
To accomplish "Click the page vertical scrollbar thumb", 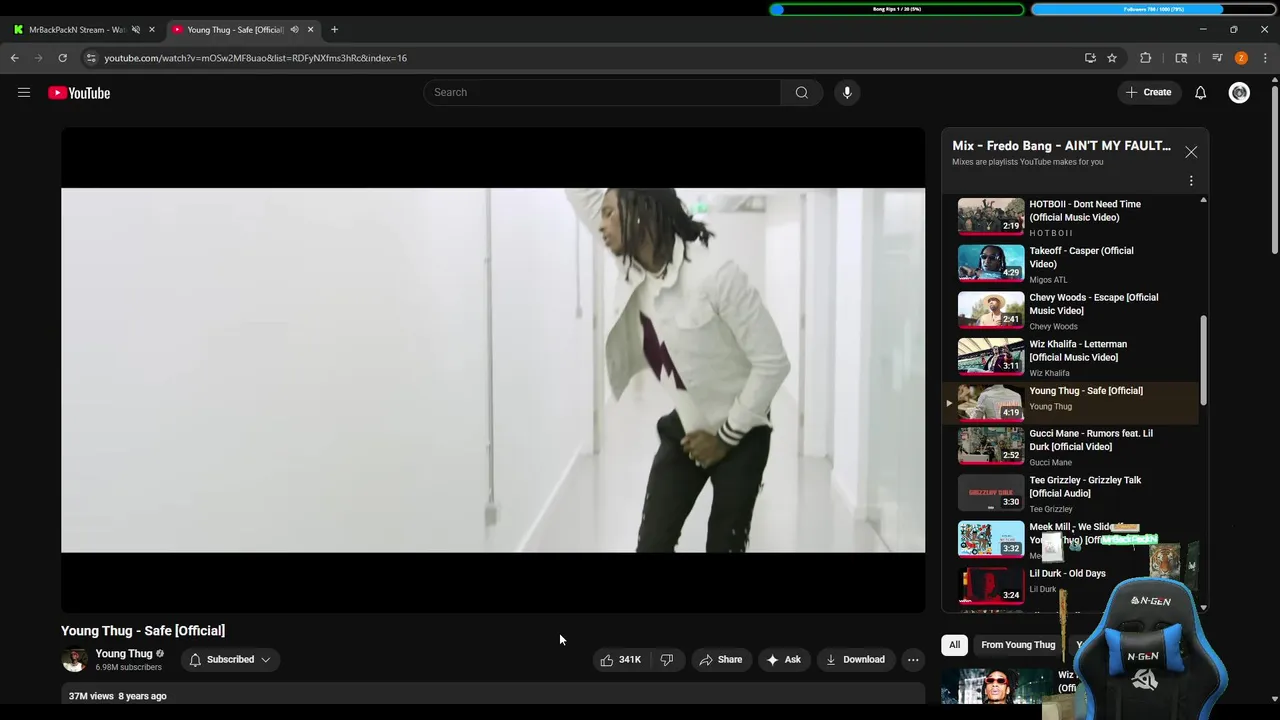I will pyautogui.click(x=1275, y=170).
